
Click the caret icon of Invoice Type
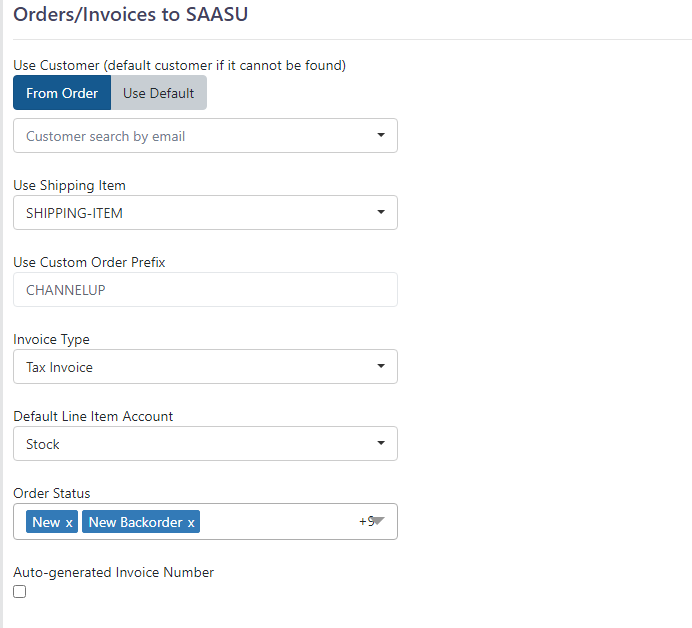[x=381, y=366]
